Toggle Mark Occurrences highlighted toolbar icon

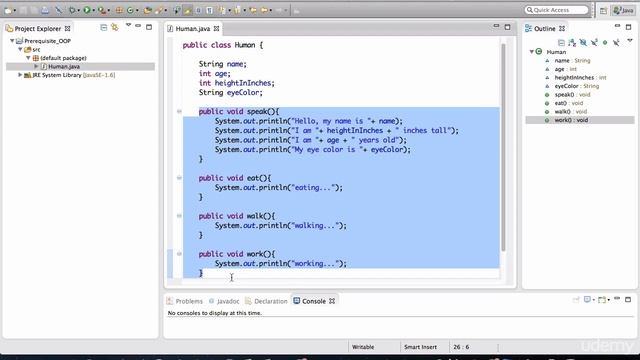187,10
